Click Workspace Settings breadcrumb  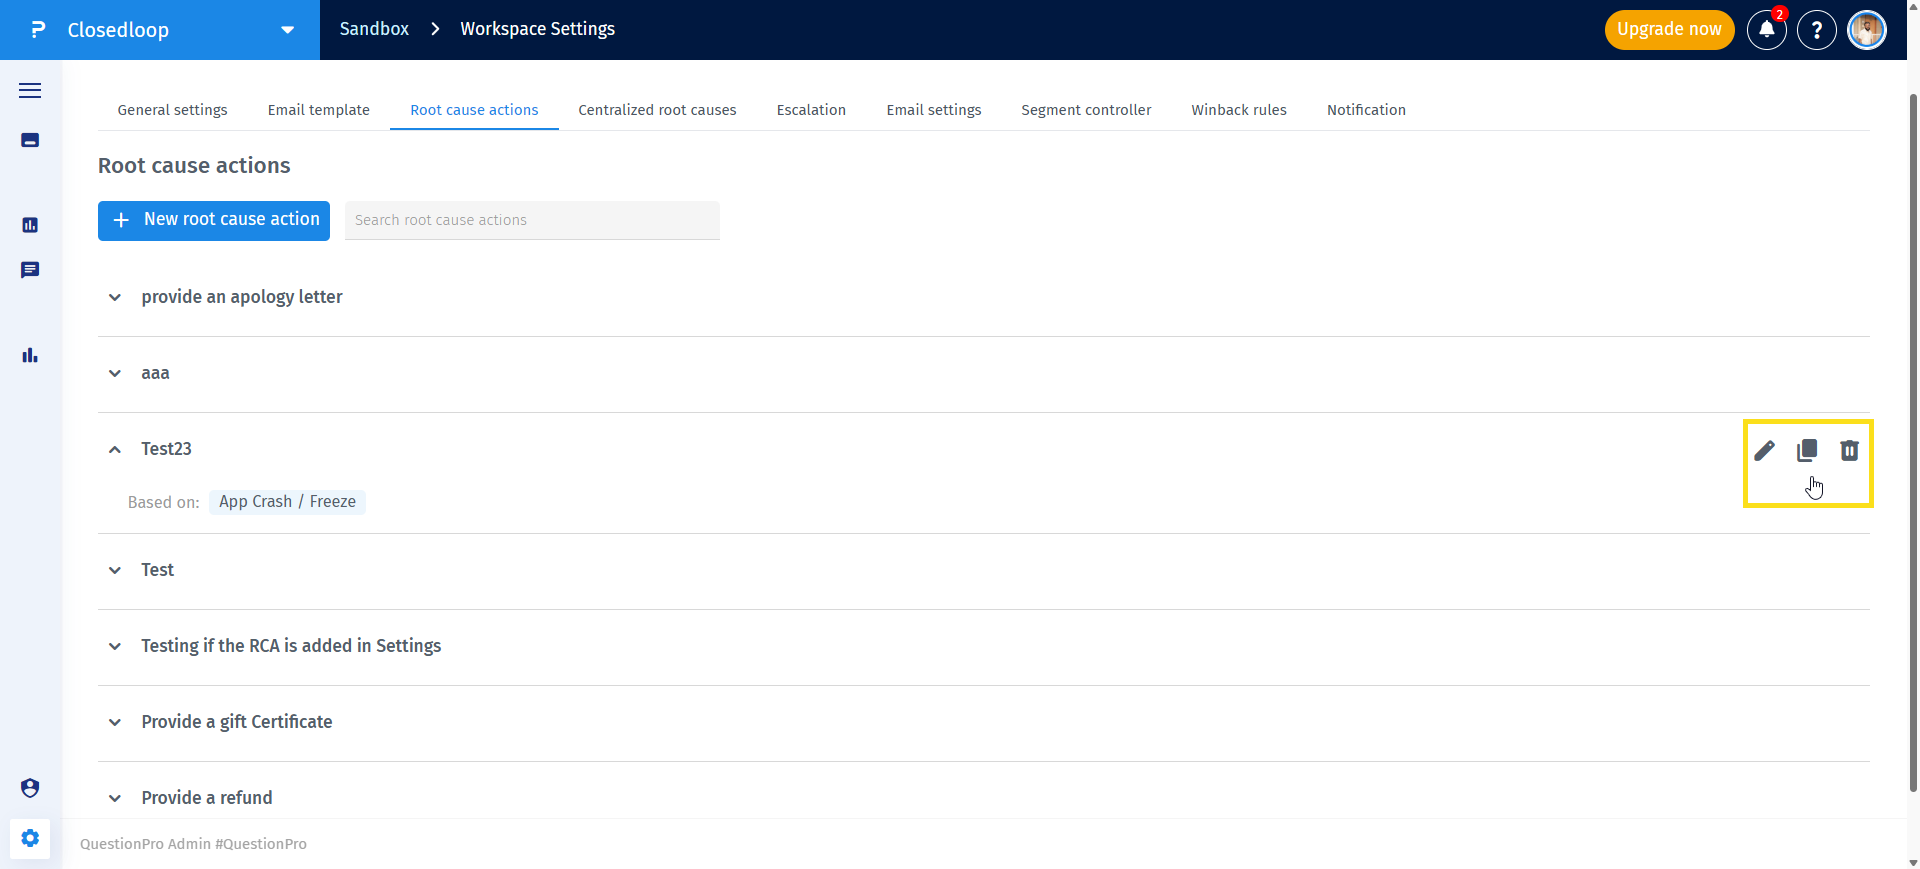537,29
